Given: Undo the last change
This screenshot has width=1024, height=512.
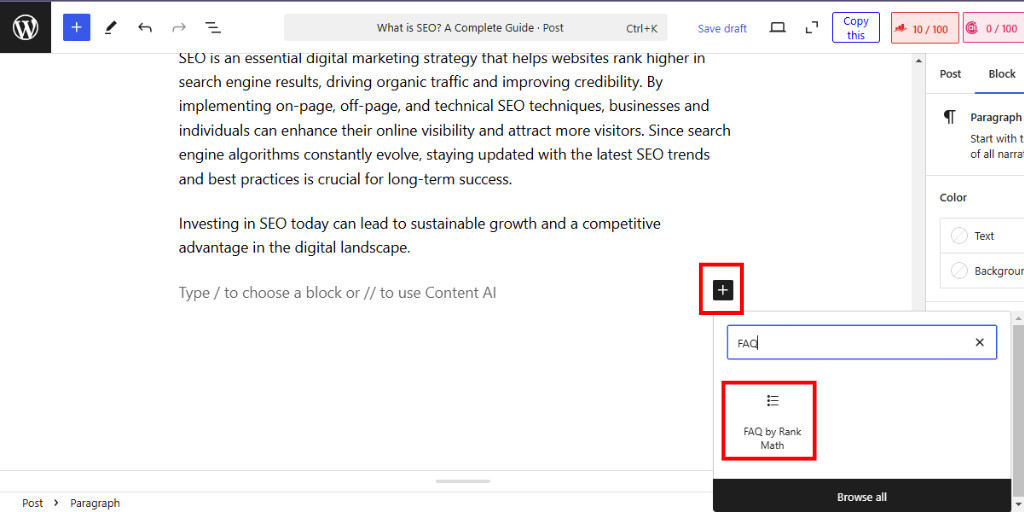Looking at the screenshot, I should [144, 27].
